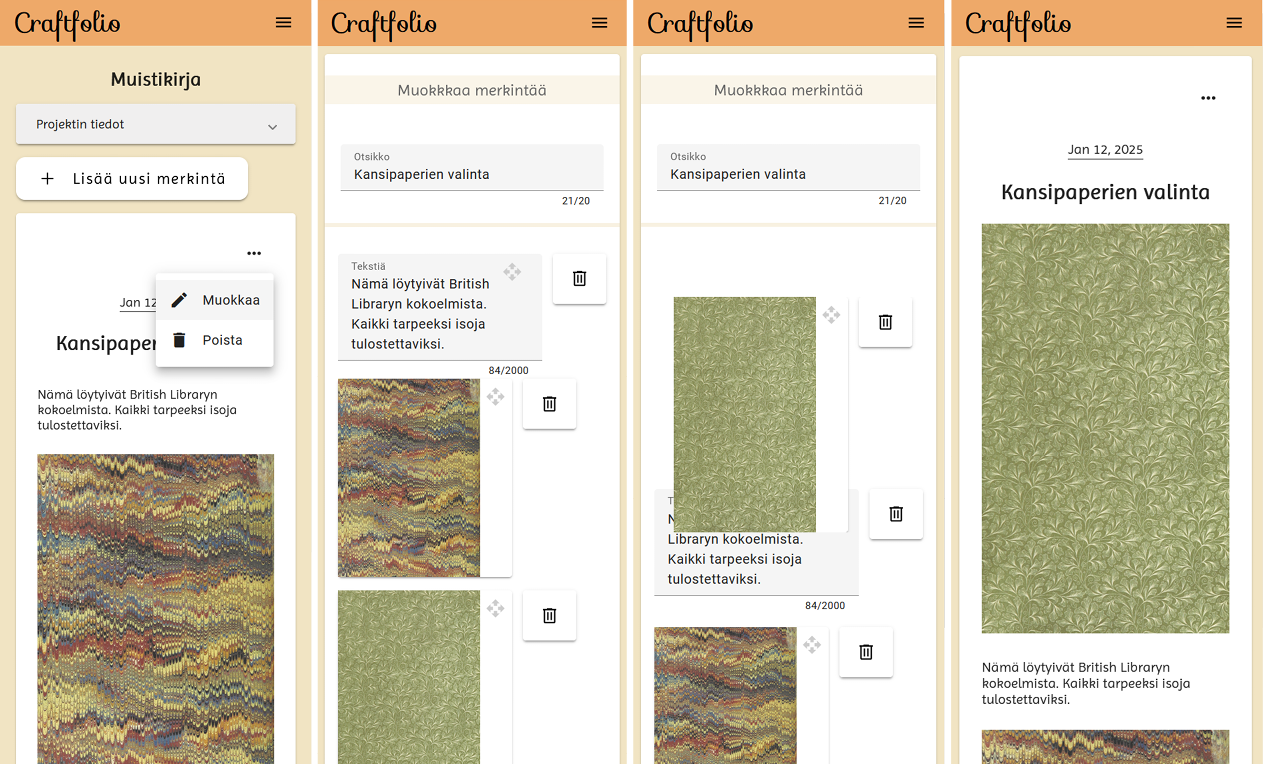
Task: Click the Jan 12, 2025 date in rightmost panel
Action: [x=1105, y=150]
